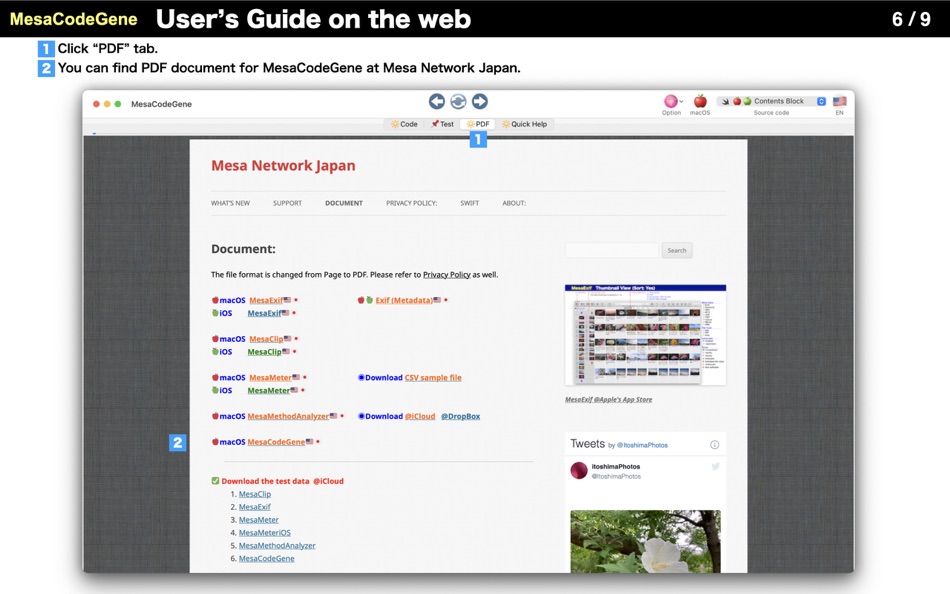The image size is (950, 594).
Task: Open the ABOUT menu item
Action: tap(514, 203)
